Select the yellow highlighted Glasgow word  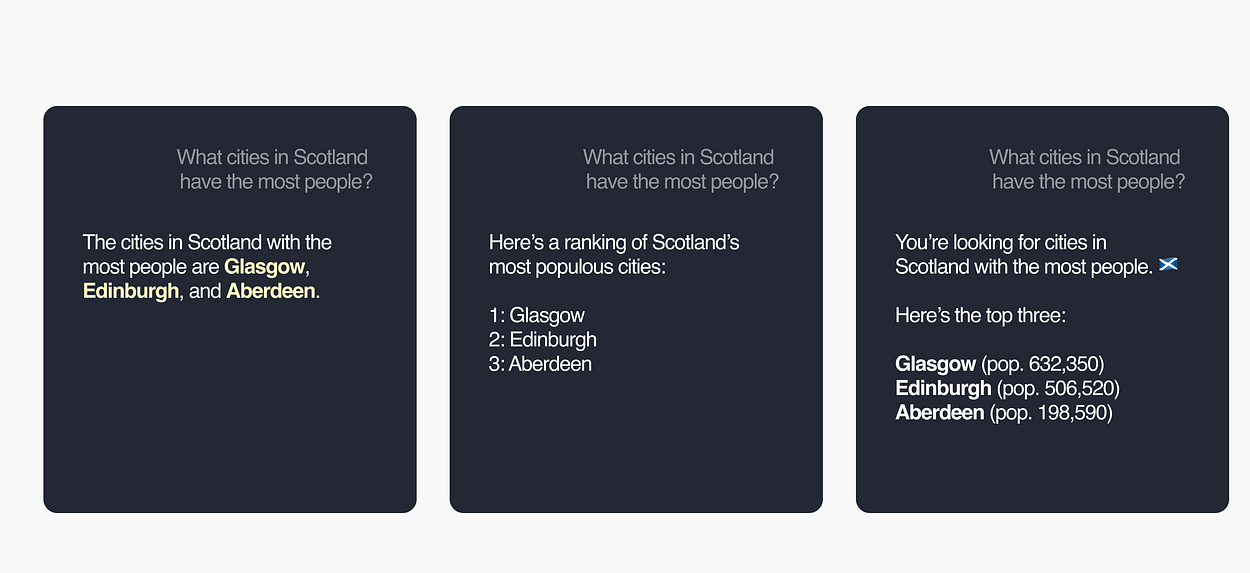pyautogui.click(x=264, y=267)
